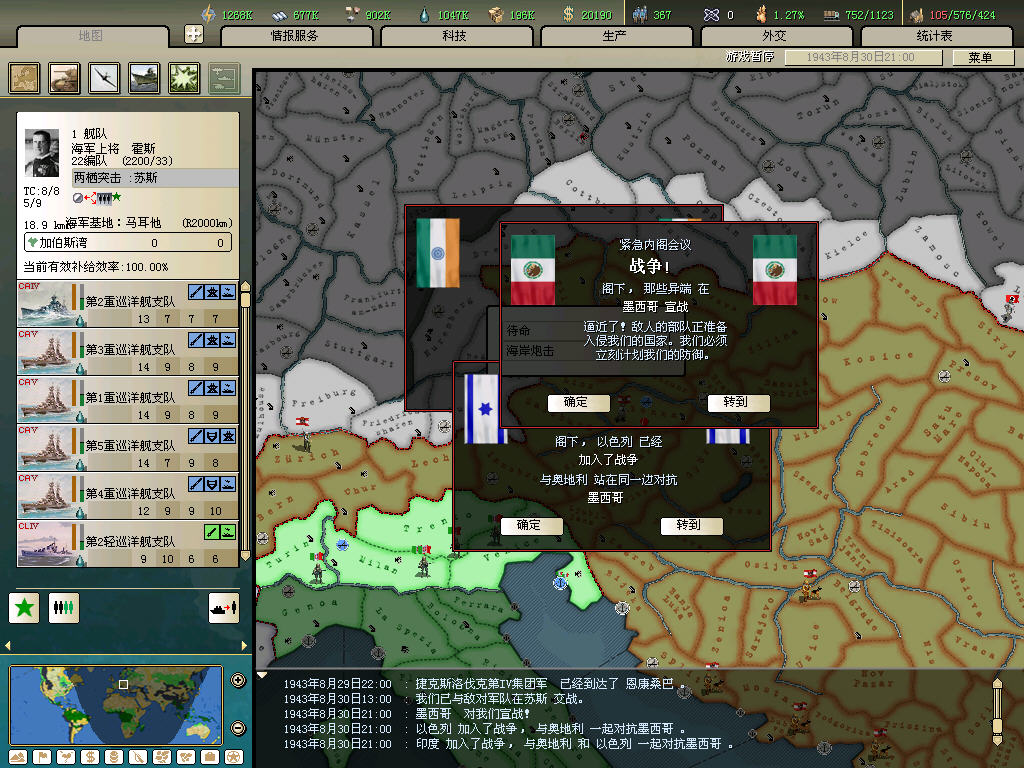Open the 情报服务 tab

(296, 36)
